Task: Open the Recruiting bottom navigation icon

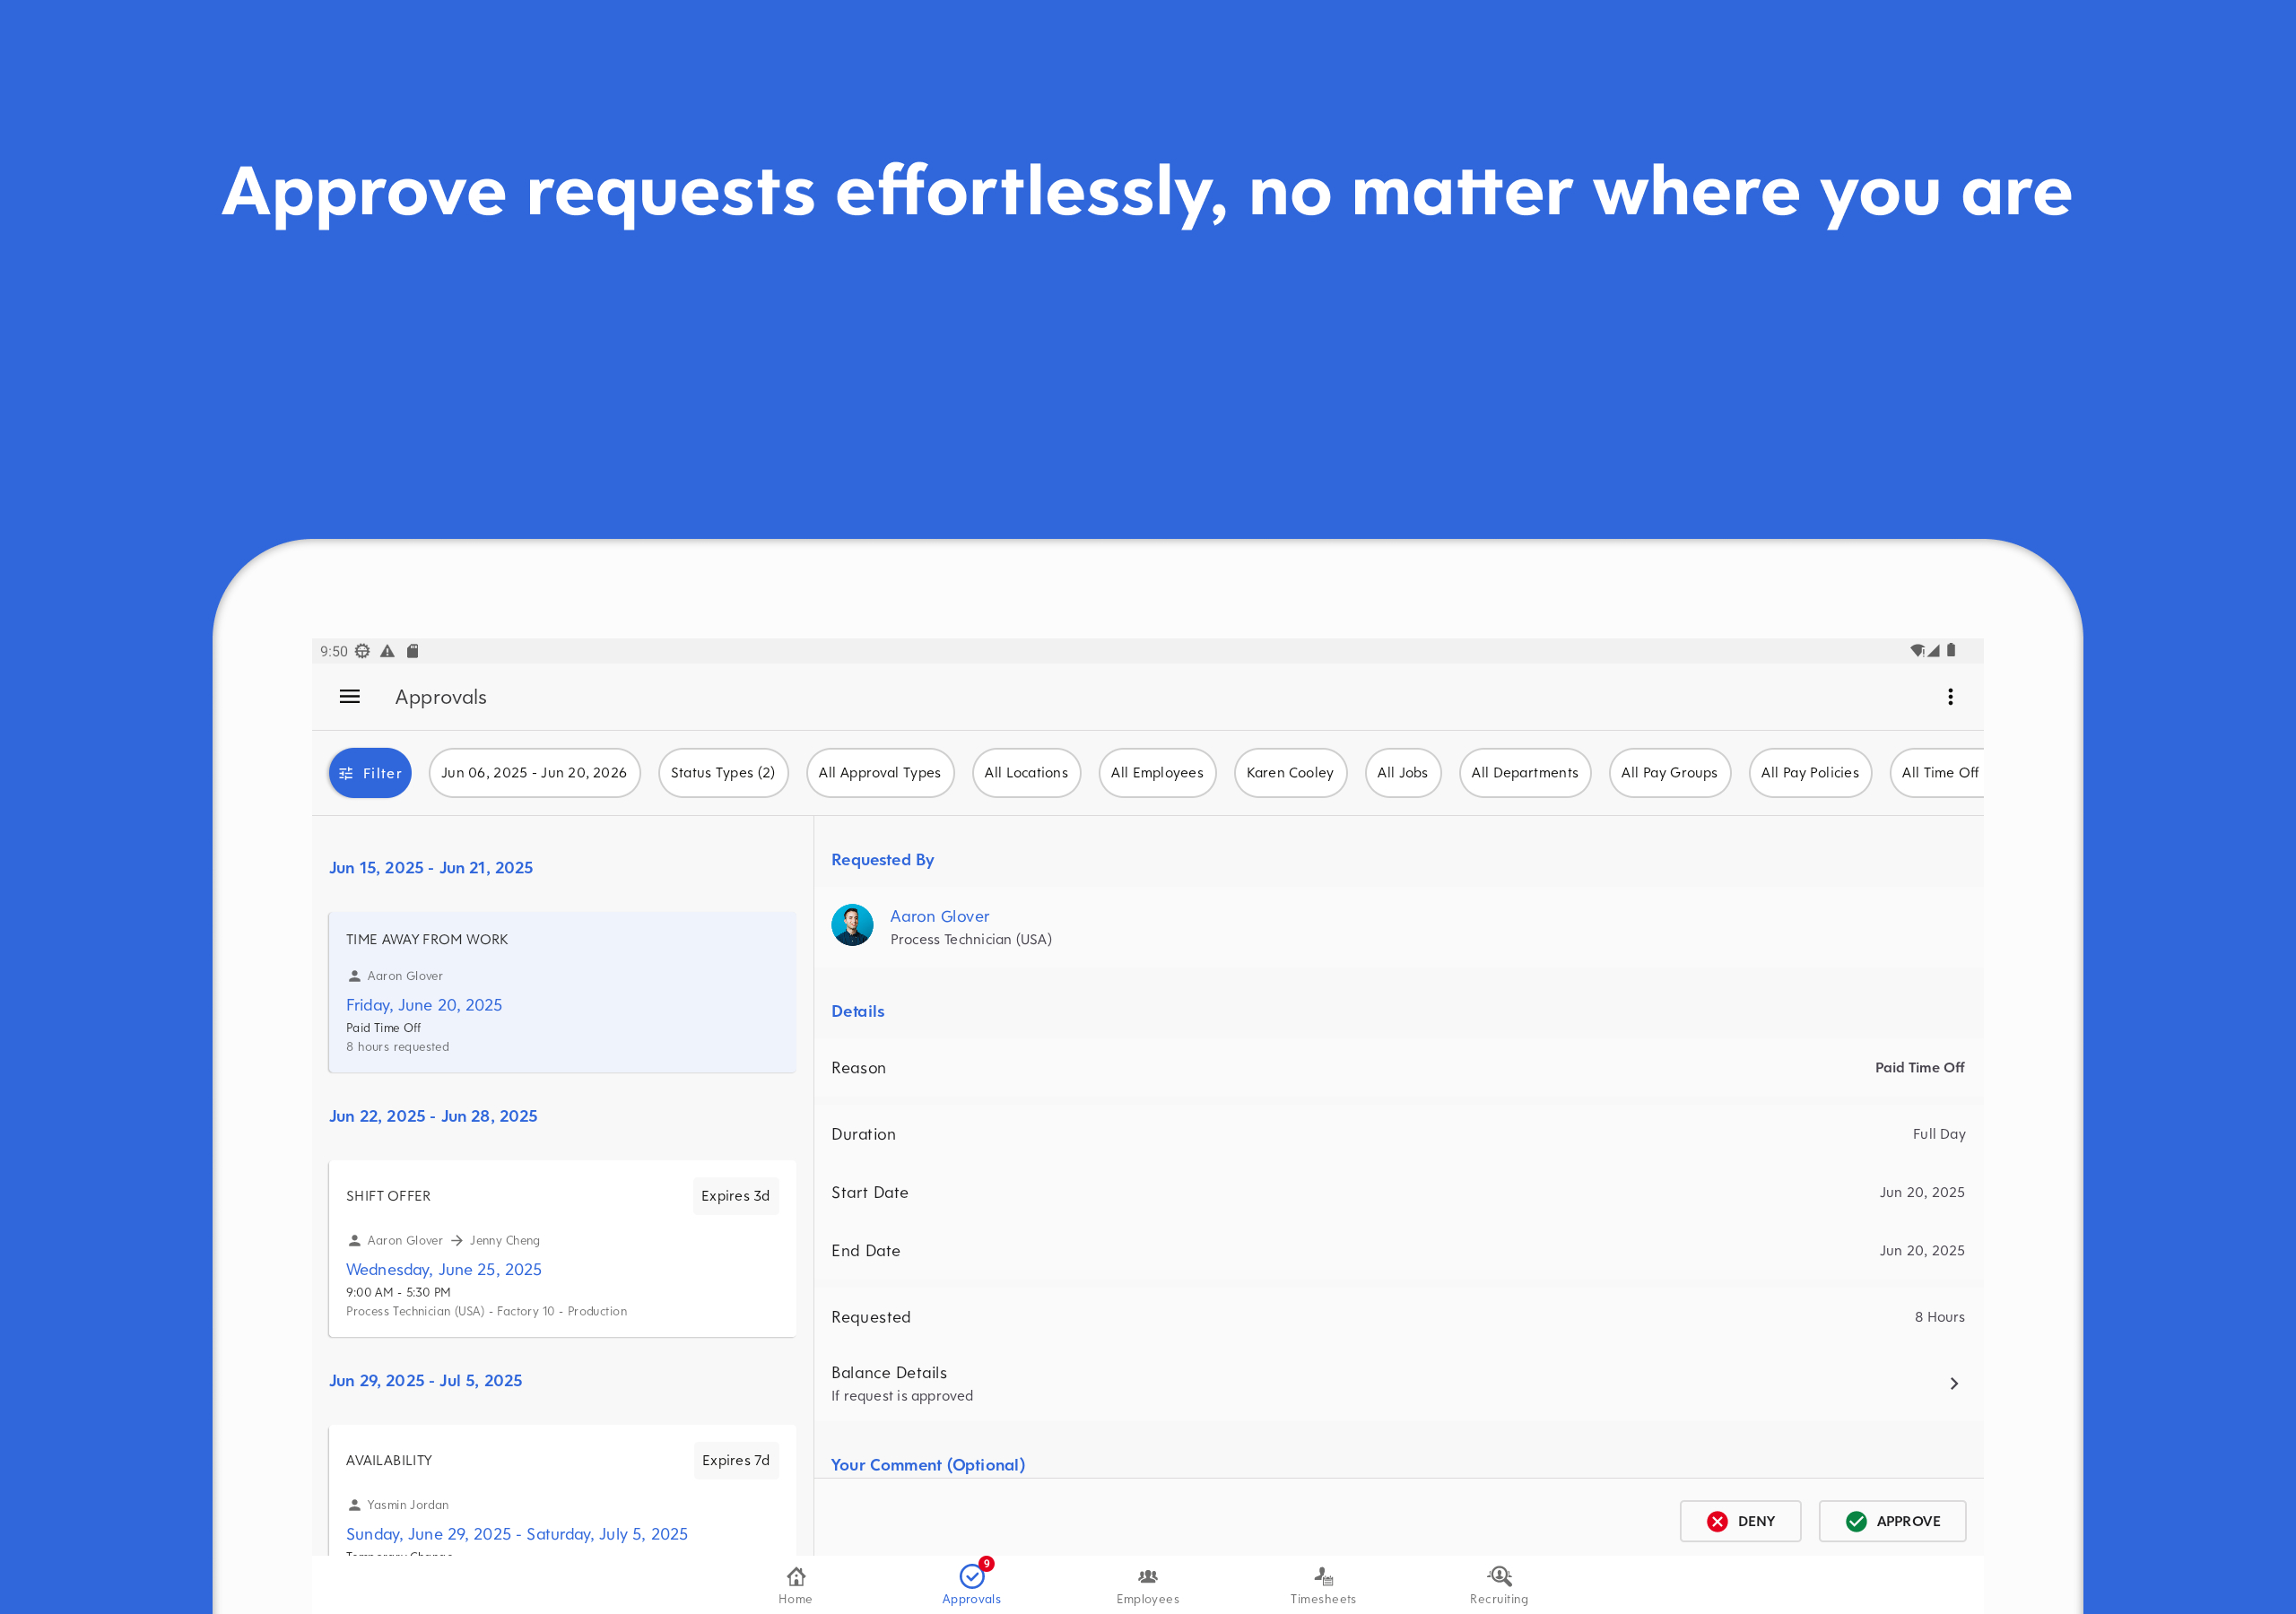Action: point(1498,1584)
